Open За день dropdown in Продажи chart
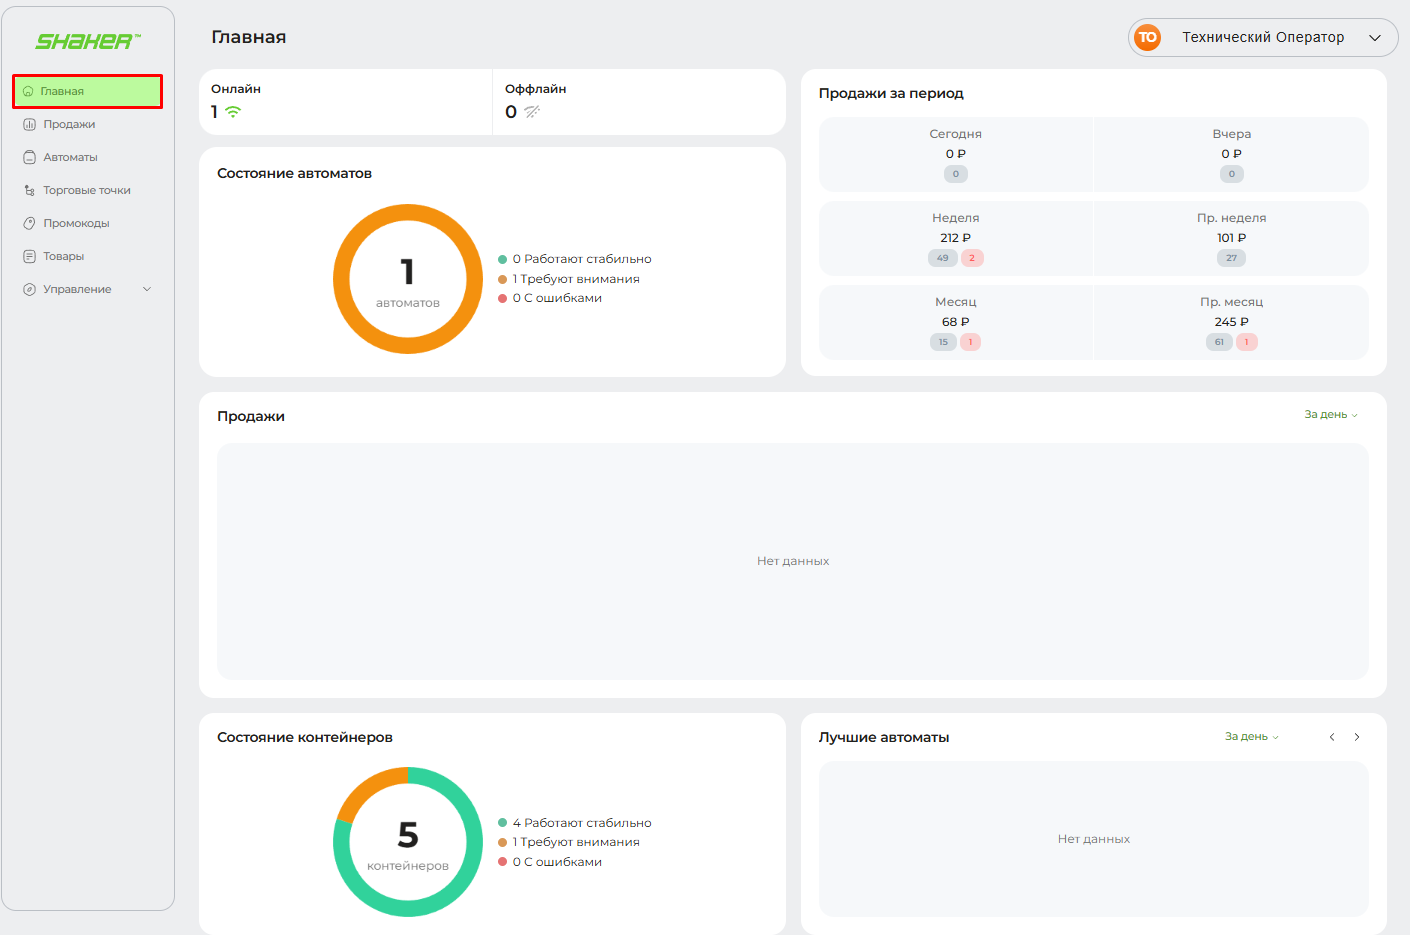The image size is (1410, 935). click(x=1330, y=414)
